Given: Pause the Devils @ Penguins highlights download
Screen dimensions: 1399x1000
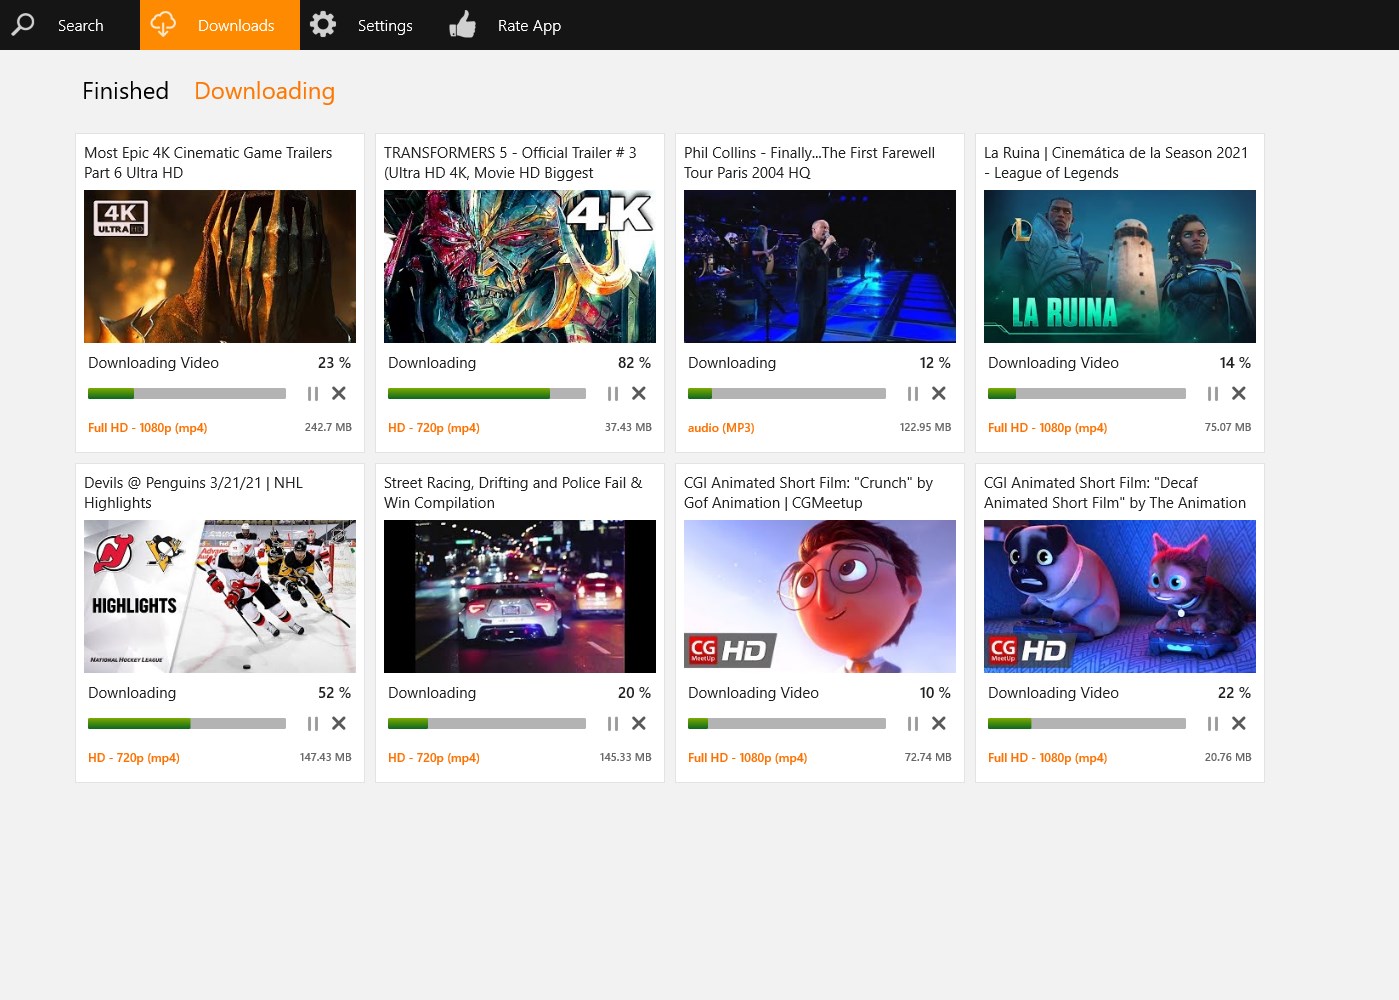Looking at the screenshot, I should [x=313, y=723].
